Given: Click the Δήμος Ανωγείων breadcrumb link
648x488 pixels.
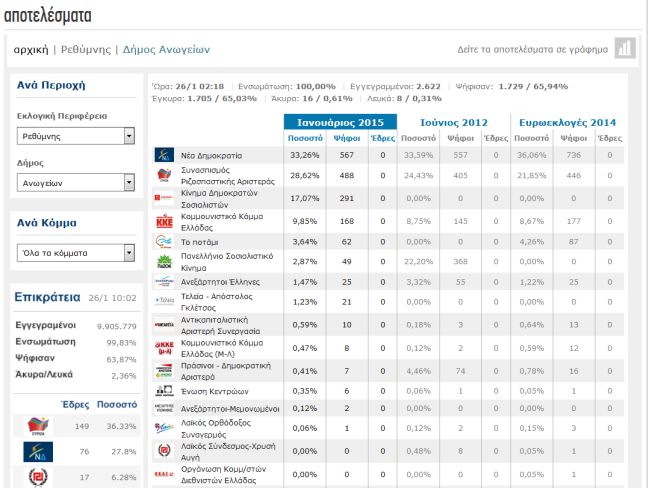Looking at the screenshot, I should pyautogui.click(x=166, y=49).
